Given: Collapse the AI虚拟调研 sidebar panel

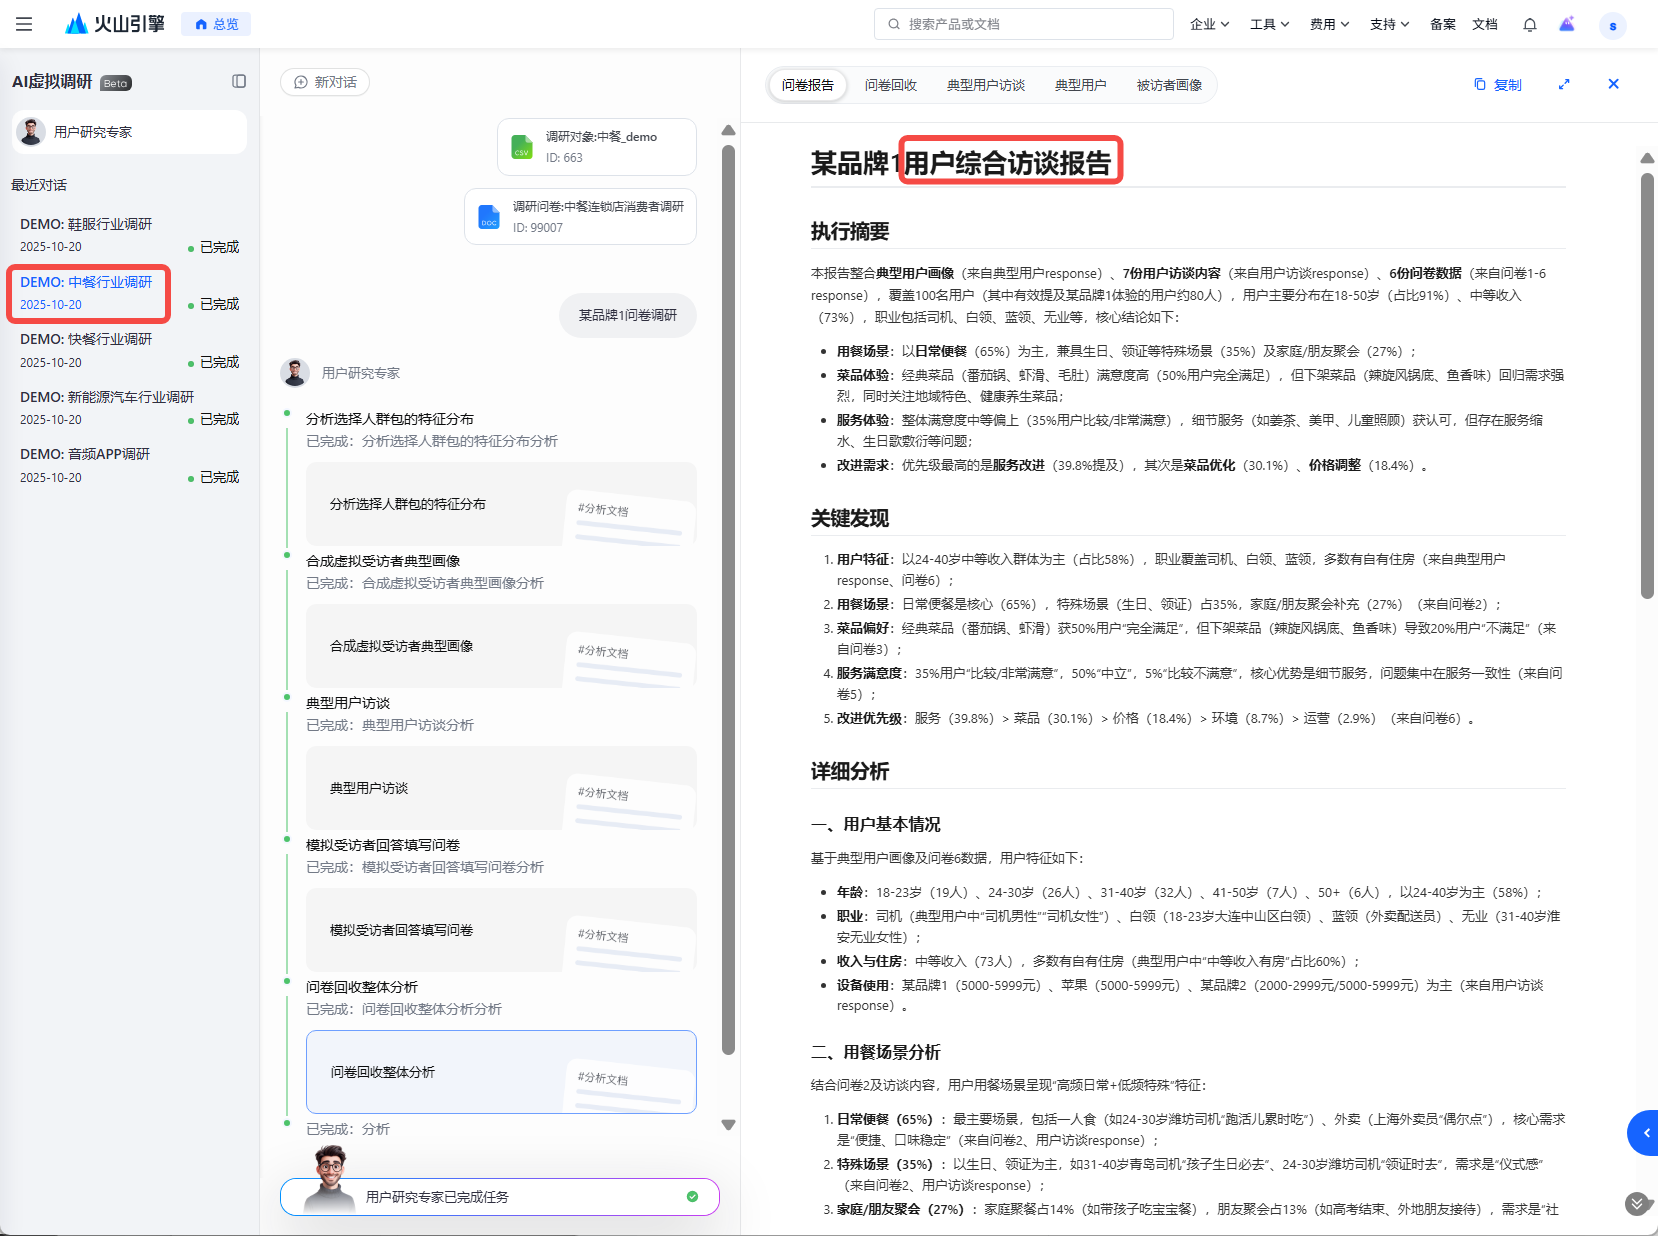Looking at the screenshot, I should pyautogui.click(x=239, y=81).
